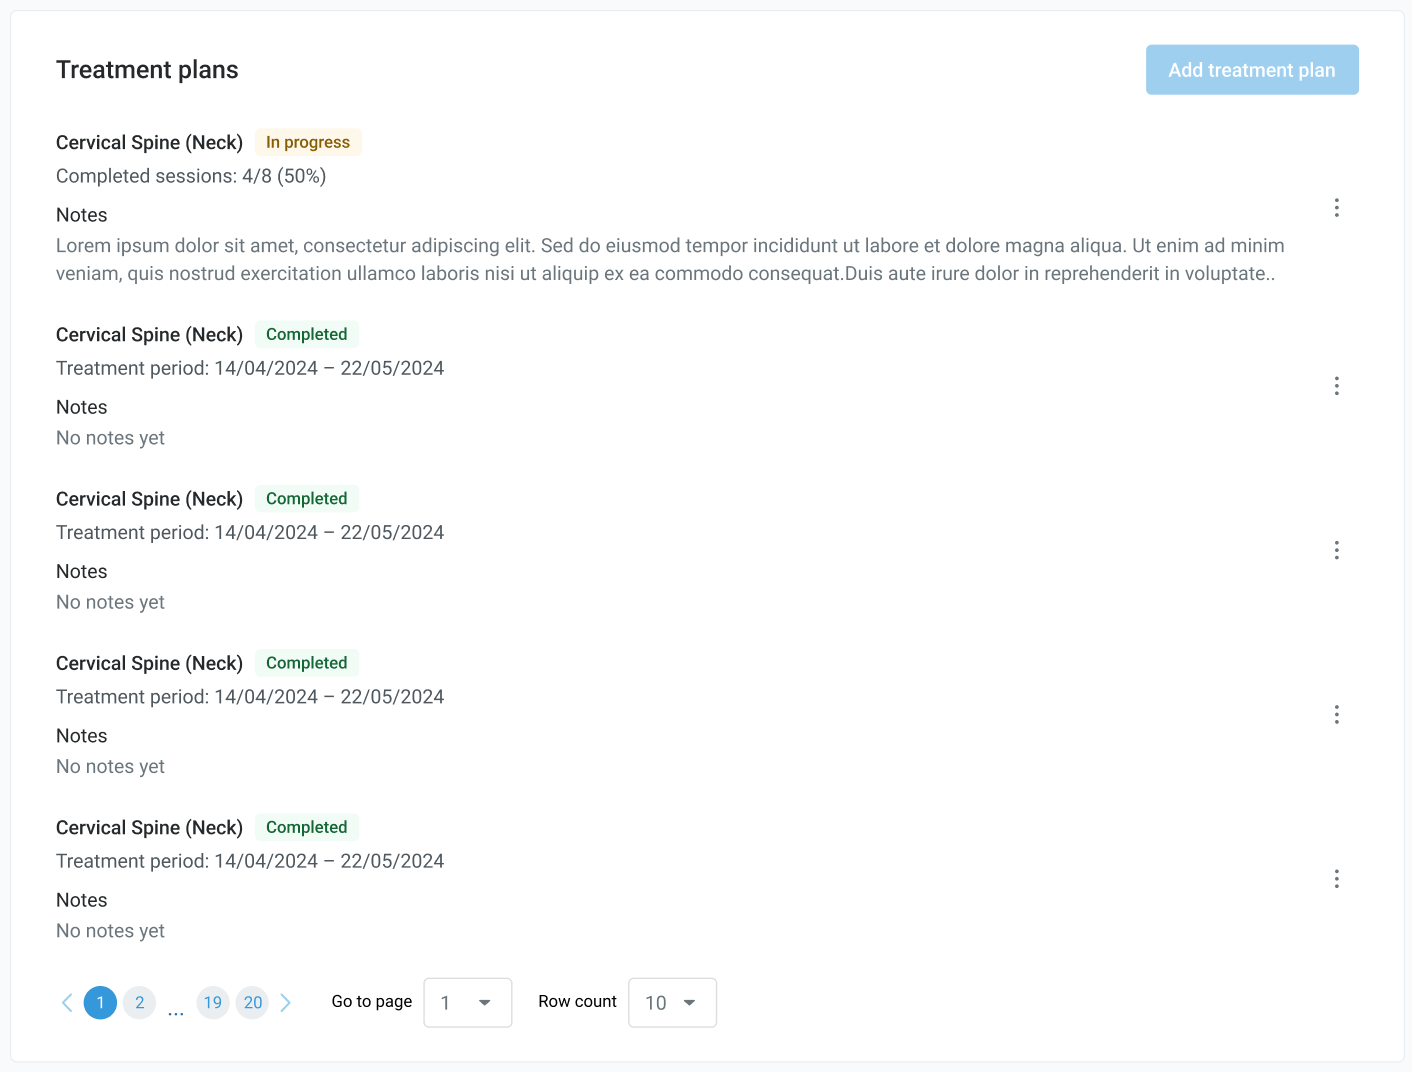Open three-dot menu for last Completed plan
The image size is (1412, 1072).
(1336, 879)
